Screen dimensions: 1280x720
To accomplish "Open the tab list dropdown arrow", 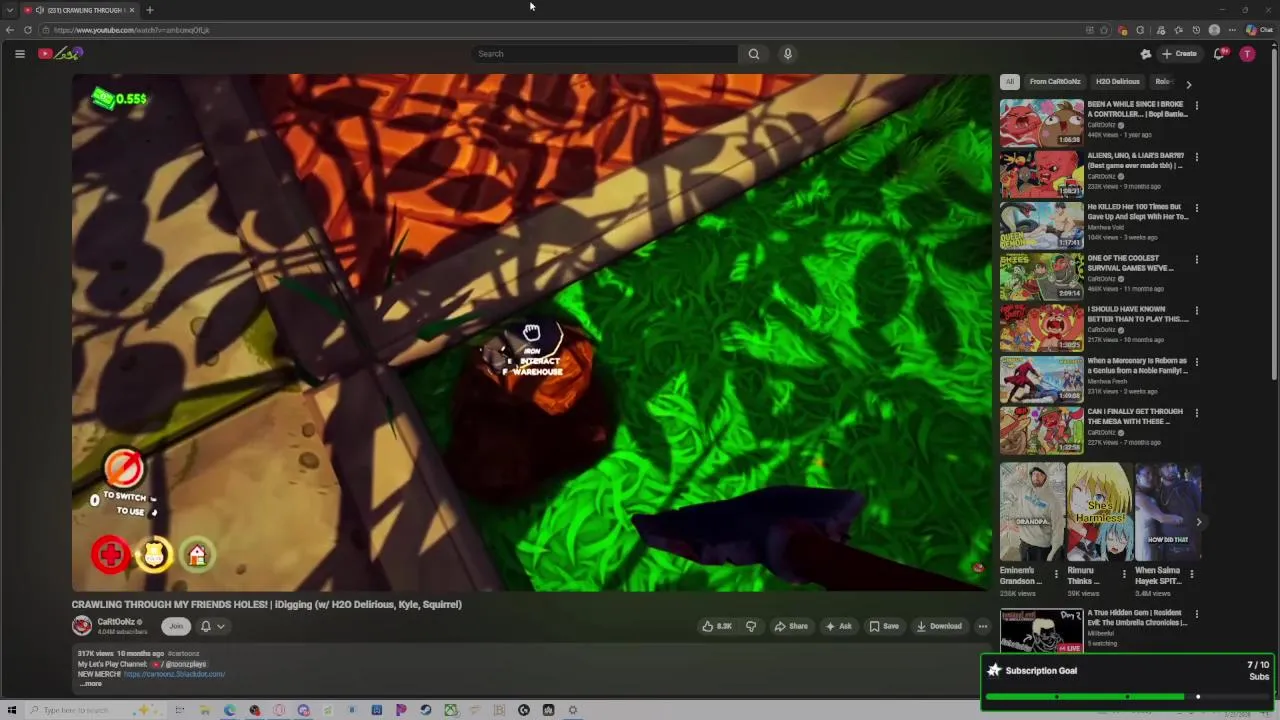I will click(x=9, y=10).
